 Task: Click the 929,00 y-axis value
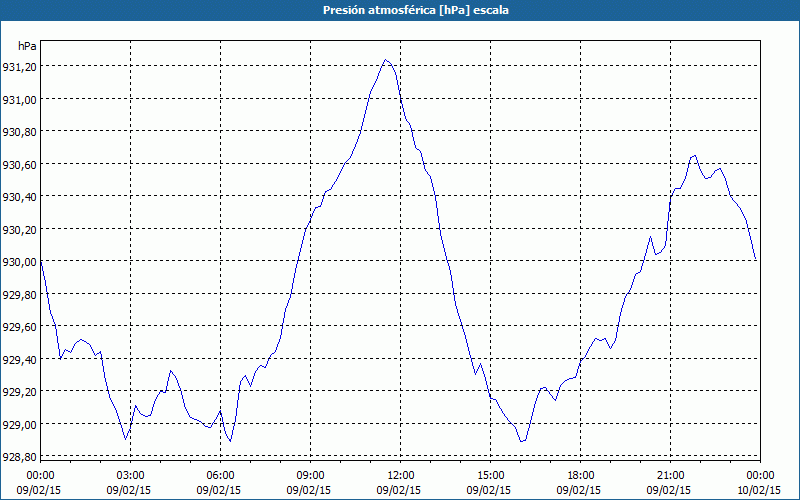coord(19,424)
